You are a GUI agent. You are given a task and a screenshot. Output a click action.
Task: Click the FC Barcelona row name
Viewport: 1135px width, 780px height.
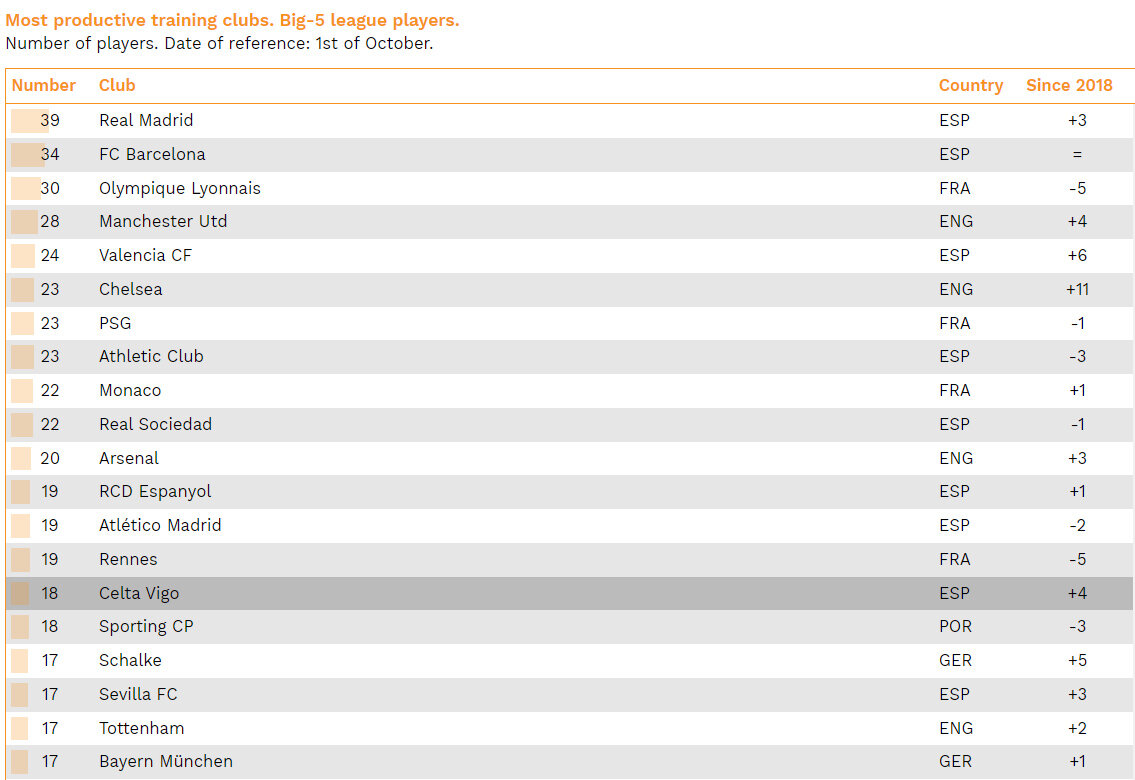(x=152, y=155)
